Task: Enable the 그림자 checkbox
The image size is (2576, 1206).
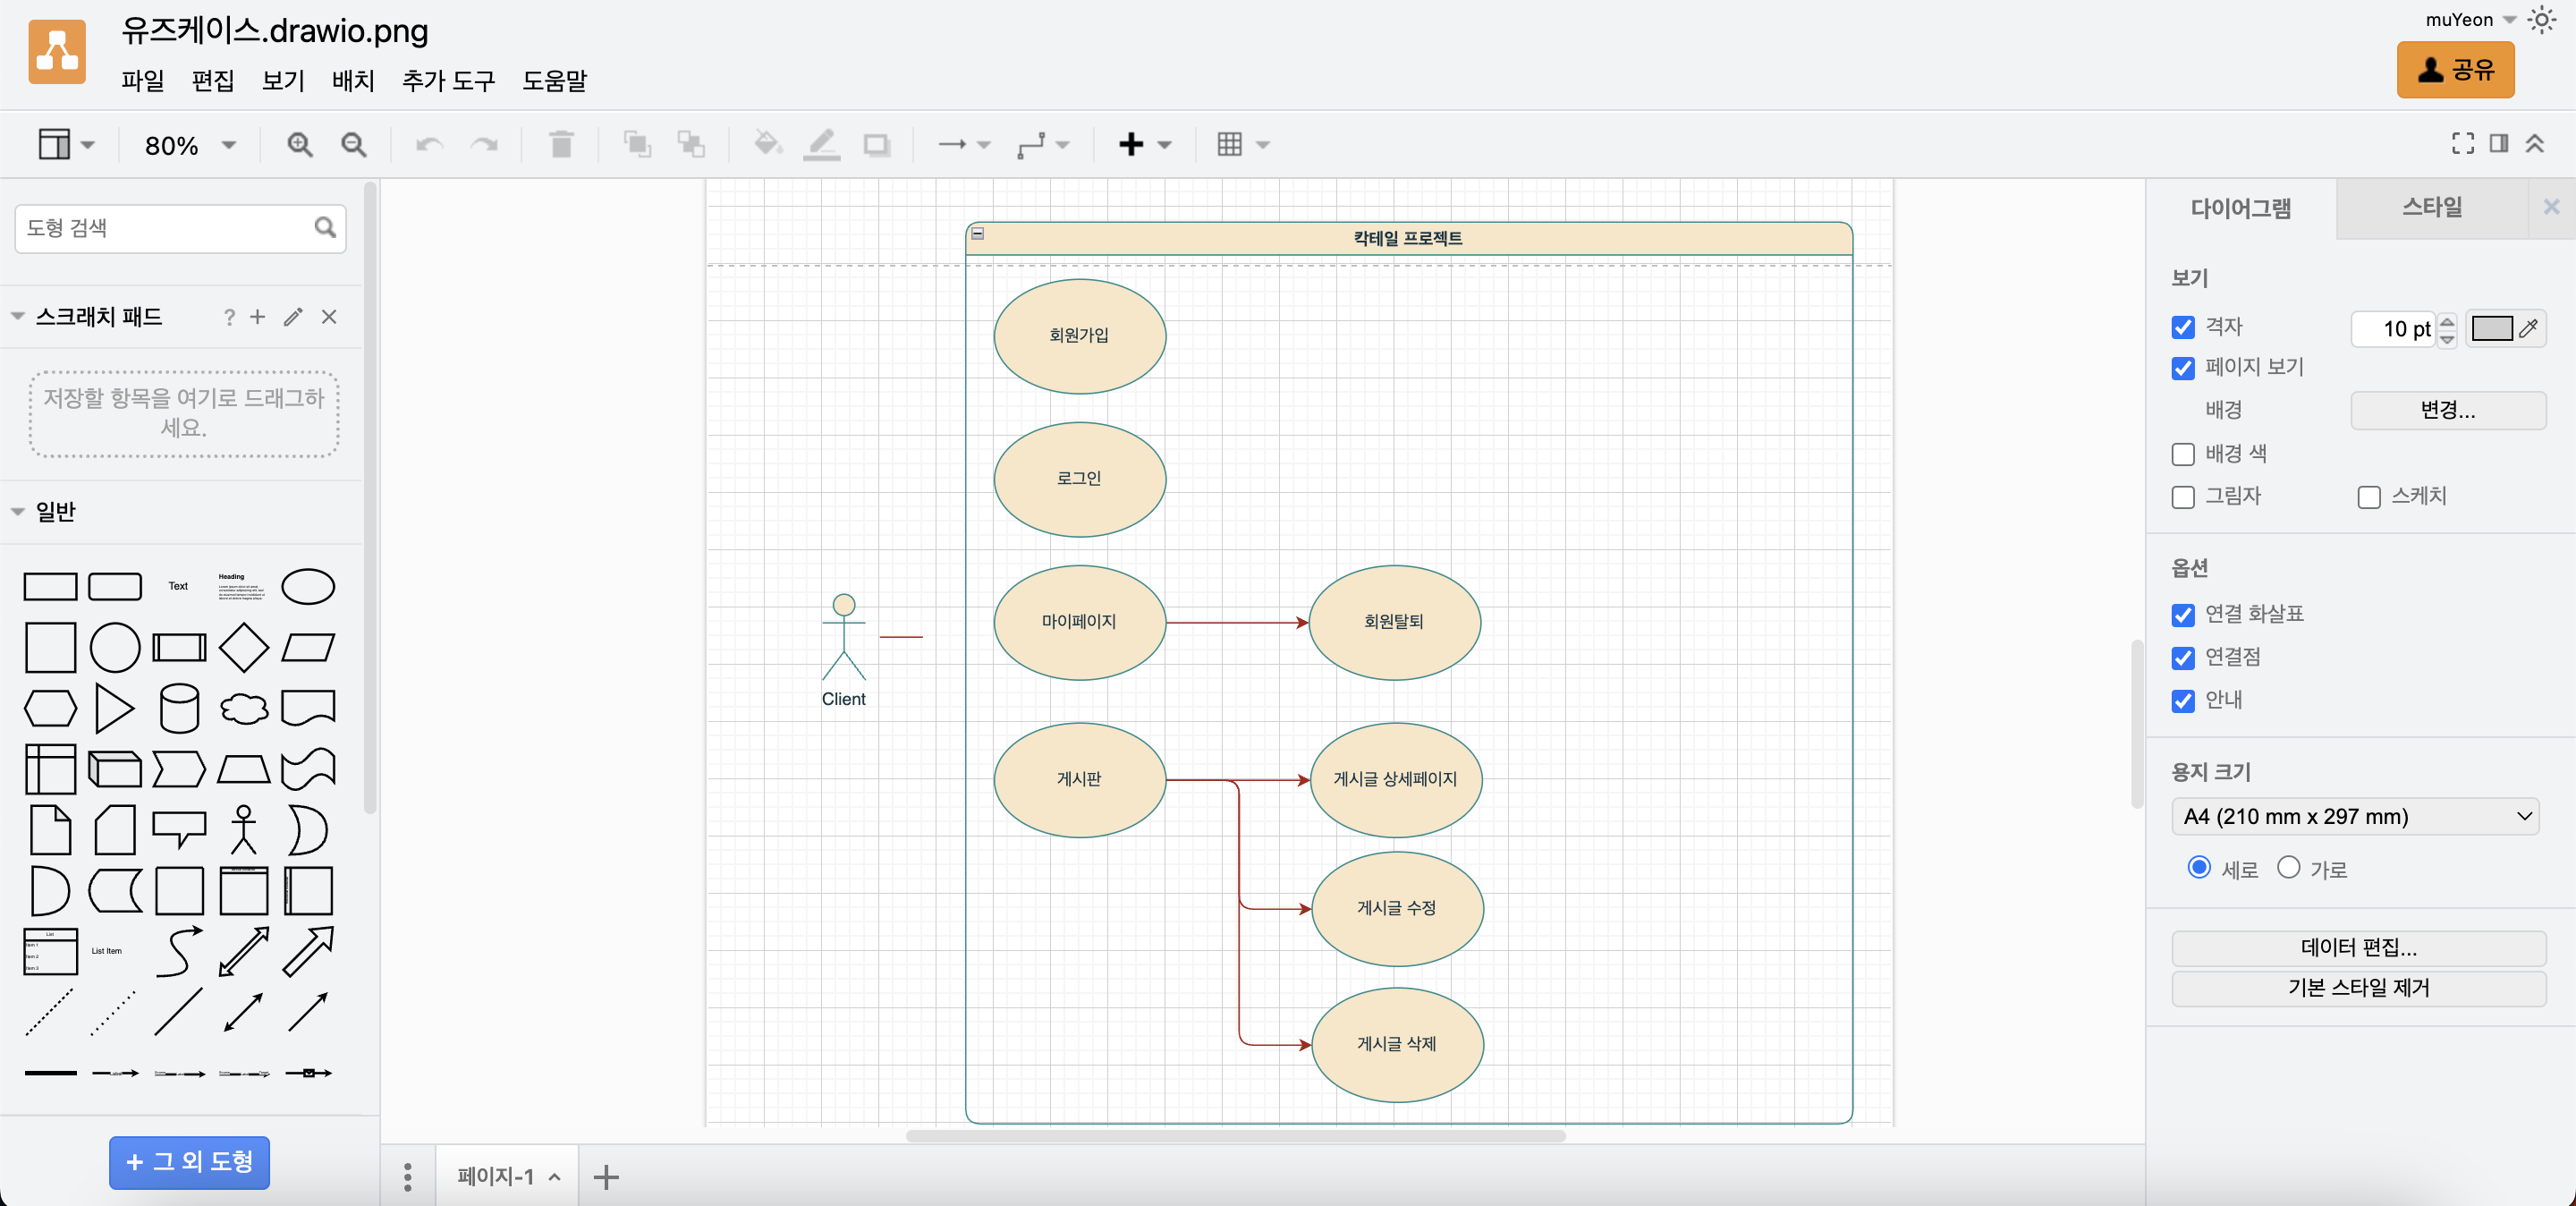Action: [x=2183, y=497]
